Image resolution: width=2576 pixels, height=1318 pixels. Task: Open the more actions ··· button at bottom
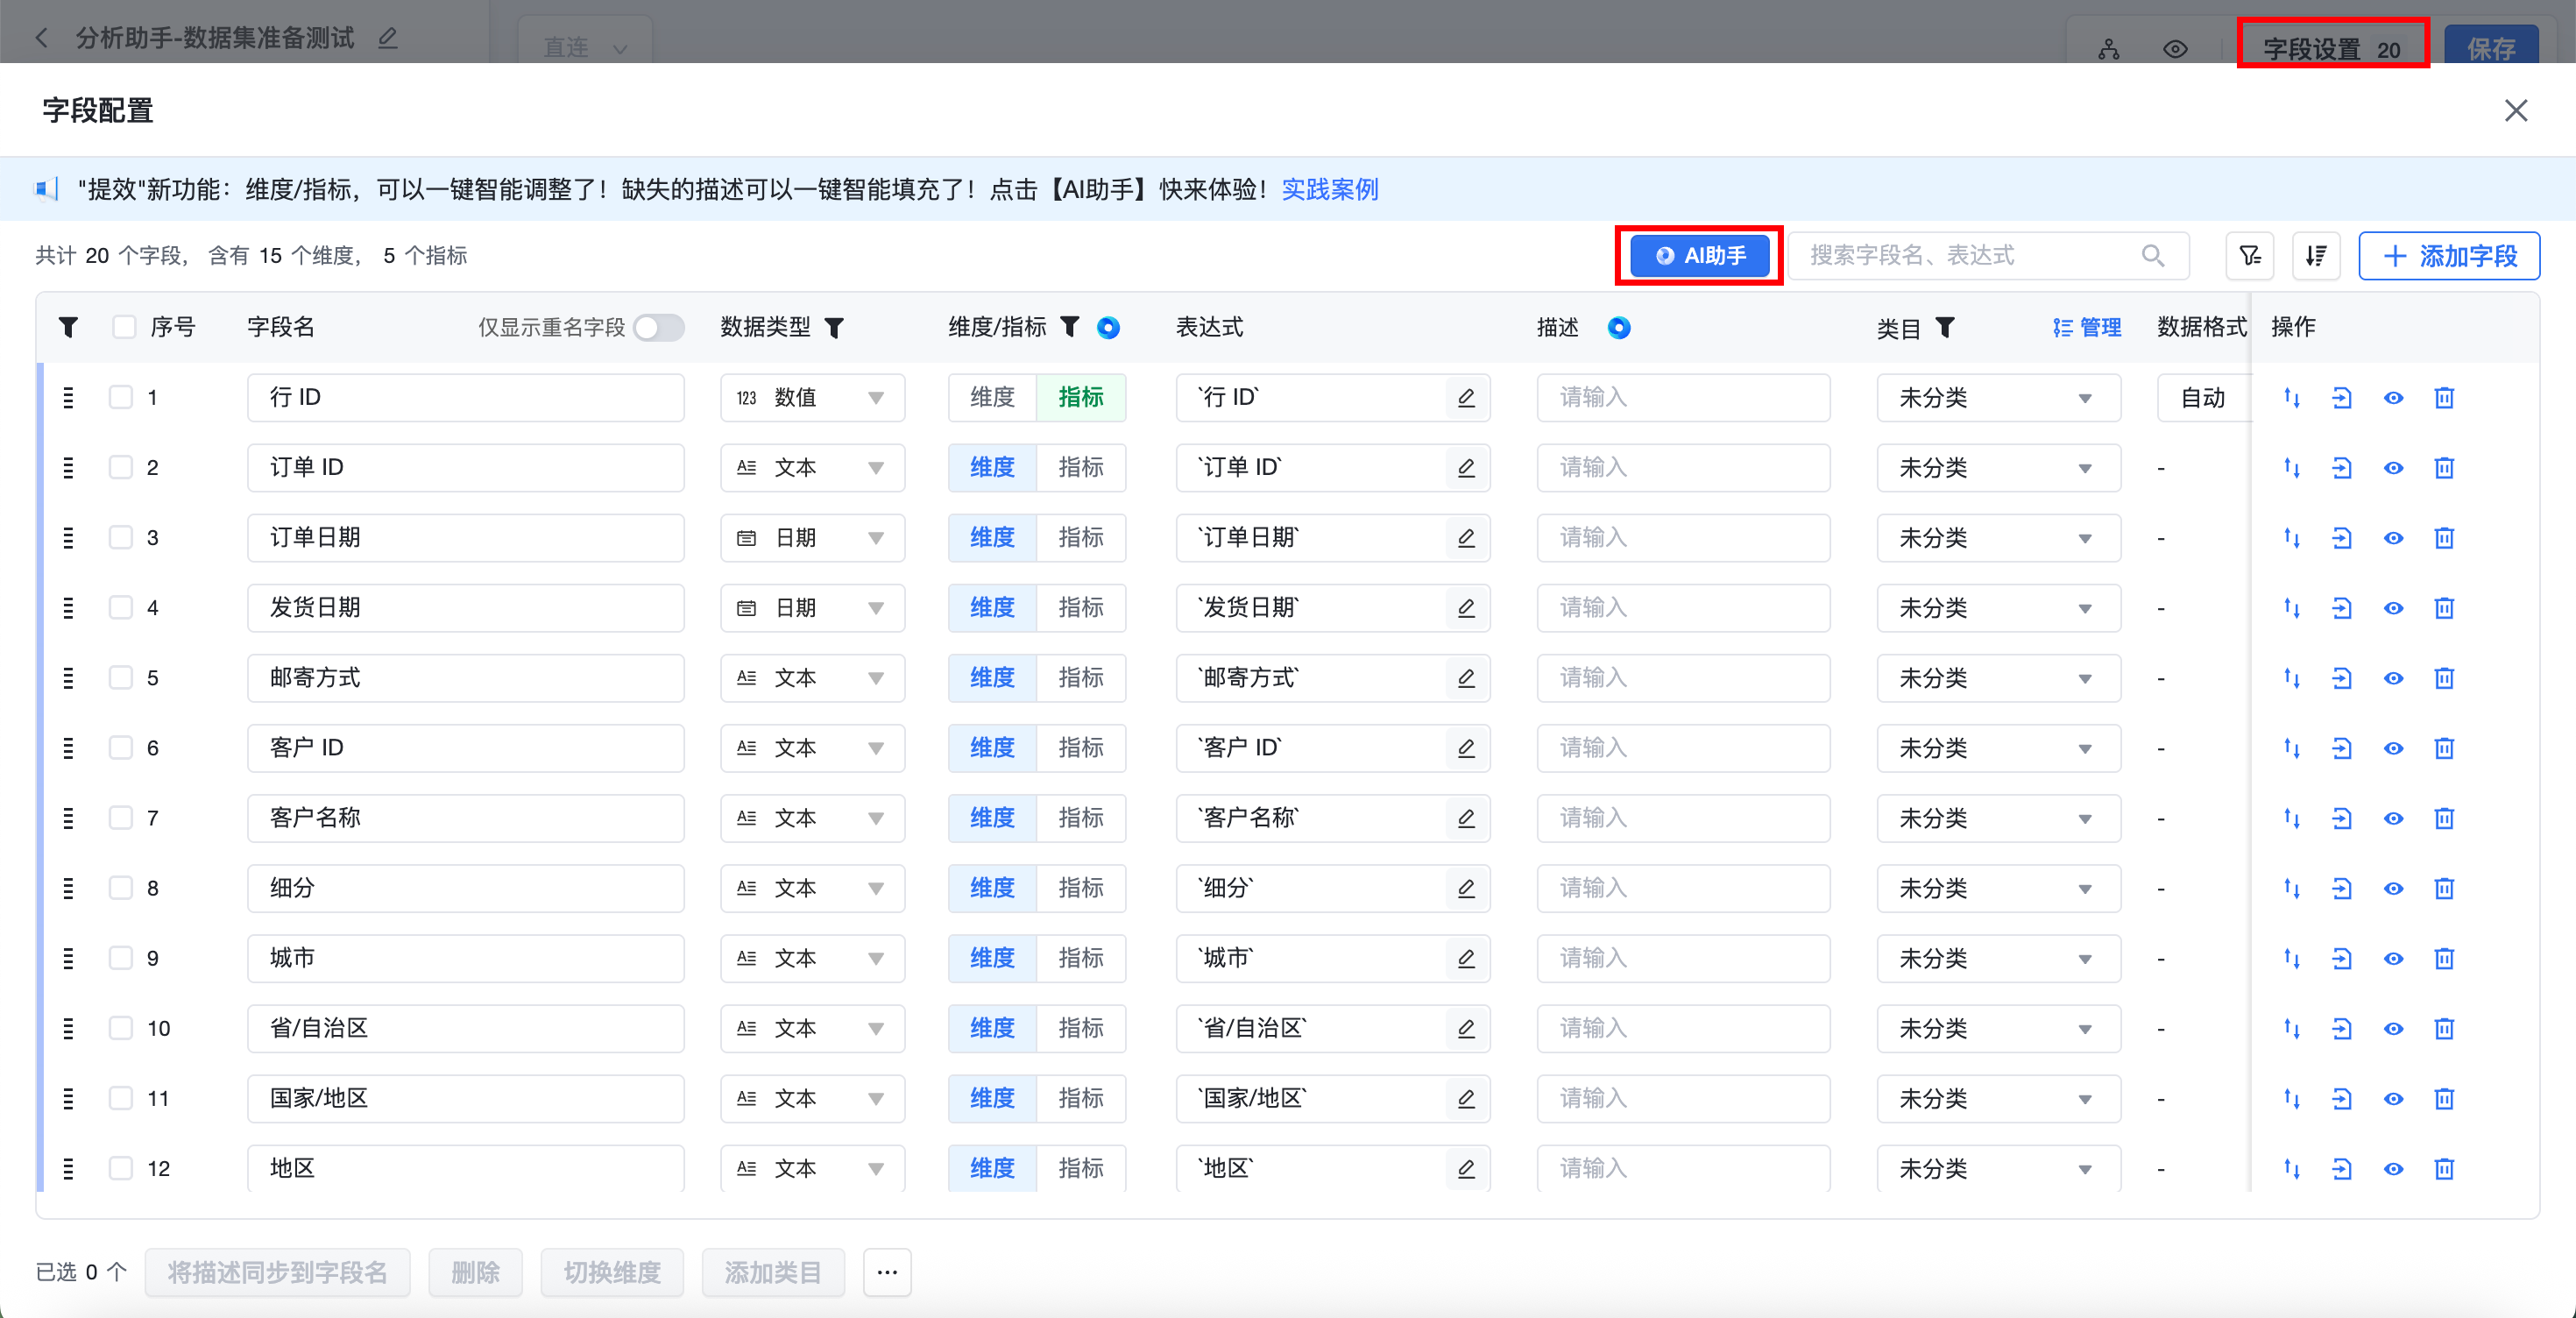point(887,1272)
